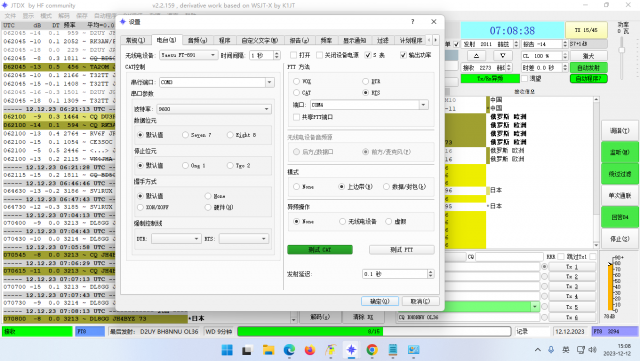The image size is (640, 361).
Task: Click the green 测试 CAT button
Action: [320, 250]
